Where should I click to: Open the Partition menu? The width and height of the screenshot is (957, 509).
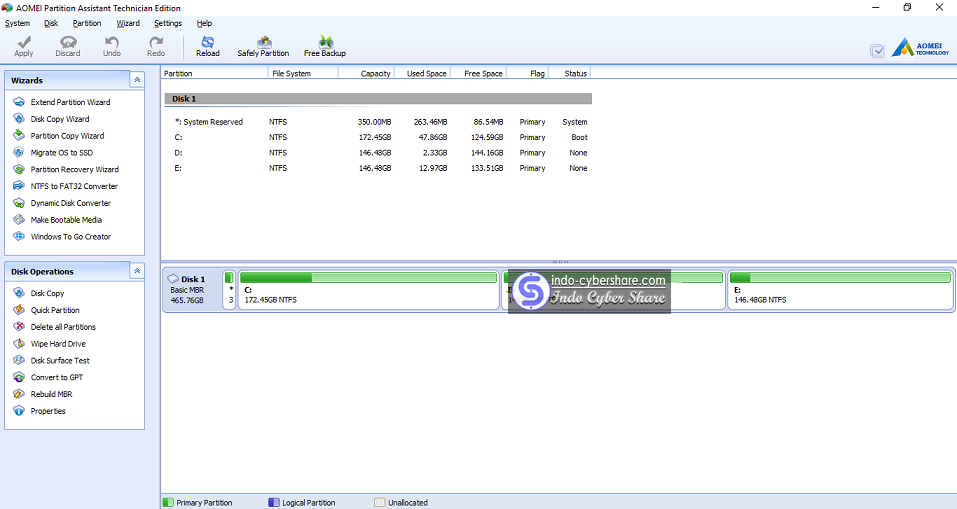pyautogui.click(x=87, y=23)
